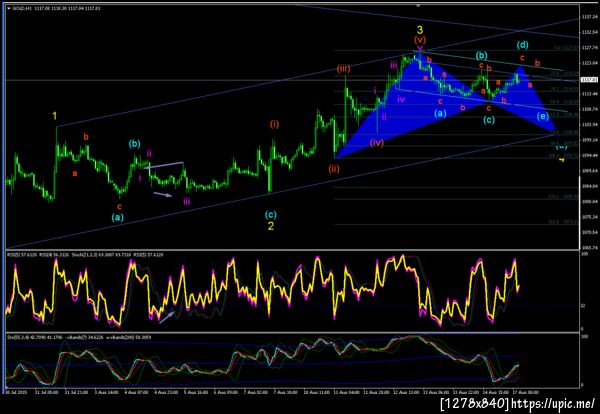Click the chart shift marker triangle on top edge
The height and width of the screenshot is (414, 600).
click(418, 6)
